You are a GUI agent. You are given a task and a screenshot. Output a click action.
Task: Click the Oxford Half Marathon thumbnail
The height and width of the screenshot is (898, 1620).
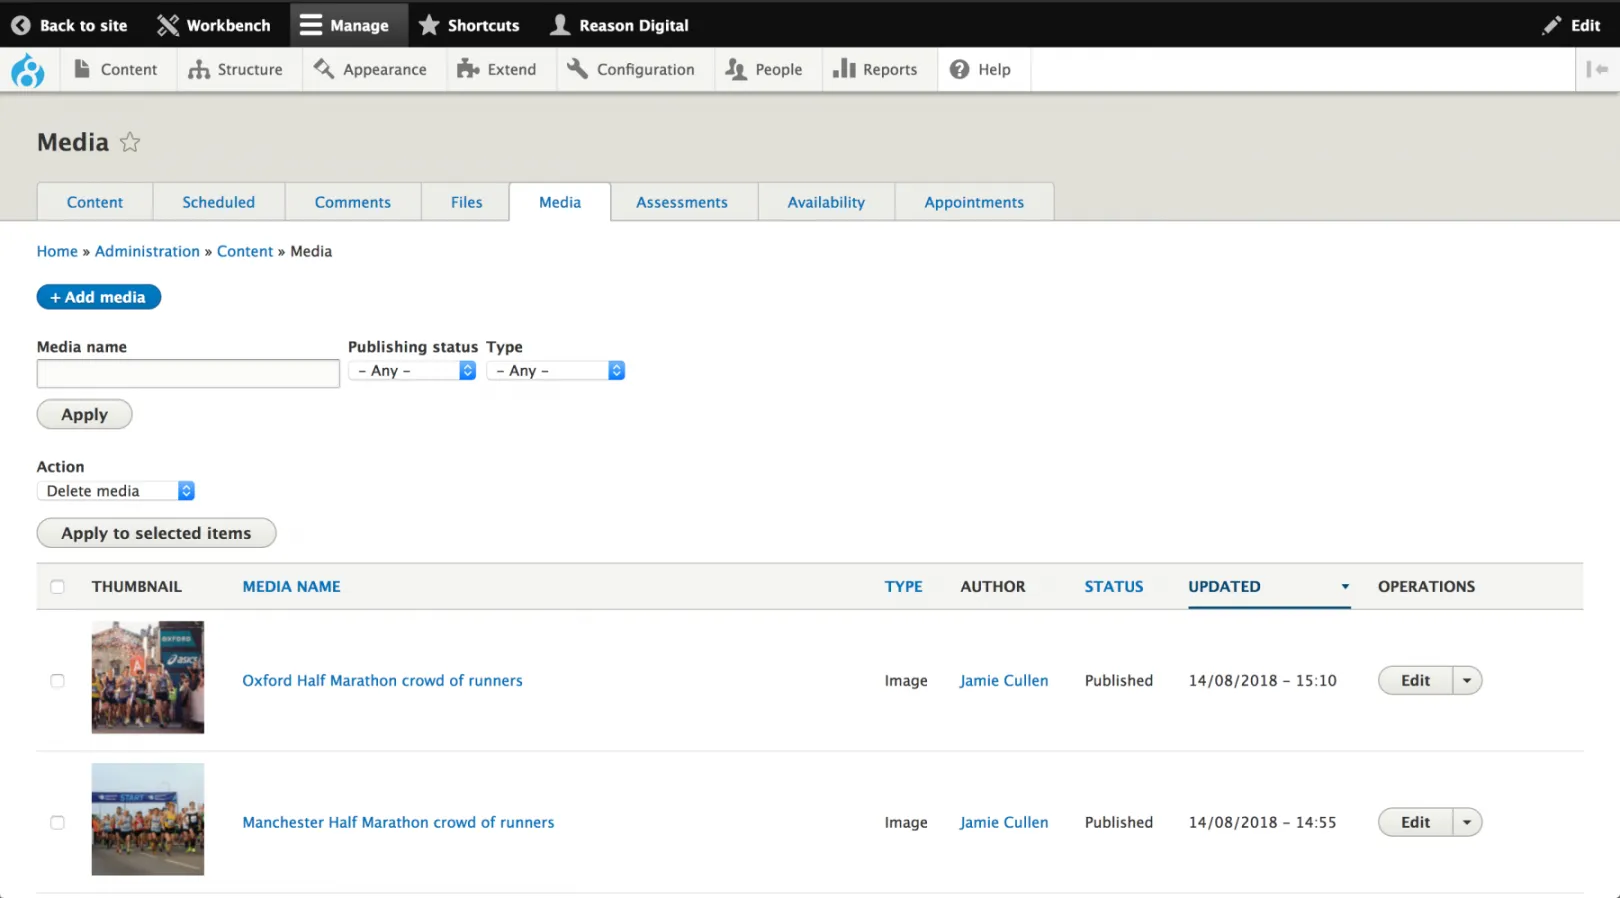pyautogui.click(x=148, y=678)
